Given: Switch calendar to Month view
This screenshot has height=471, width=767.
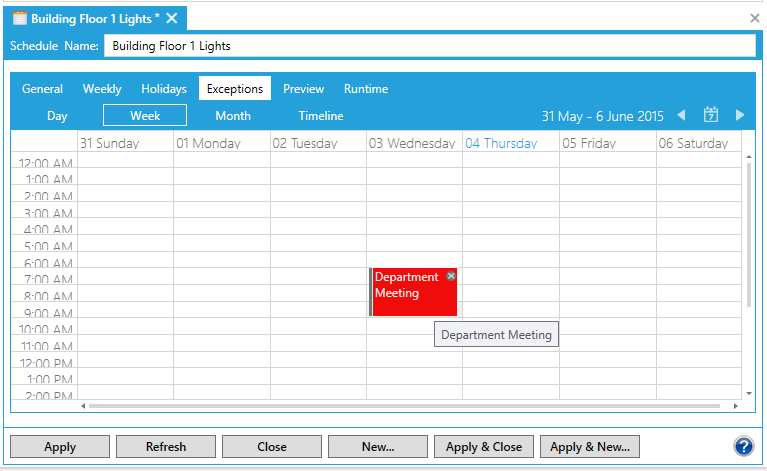Looking at the screenshot, I should click(x=233, y=116).
